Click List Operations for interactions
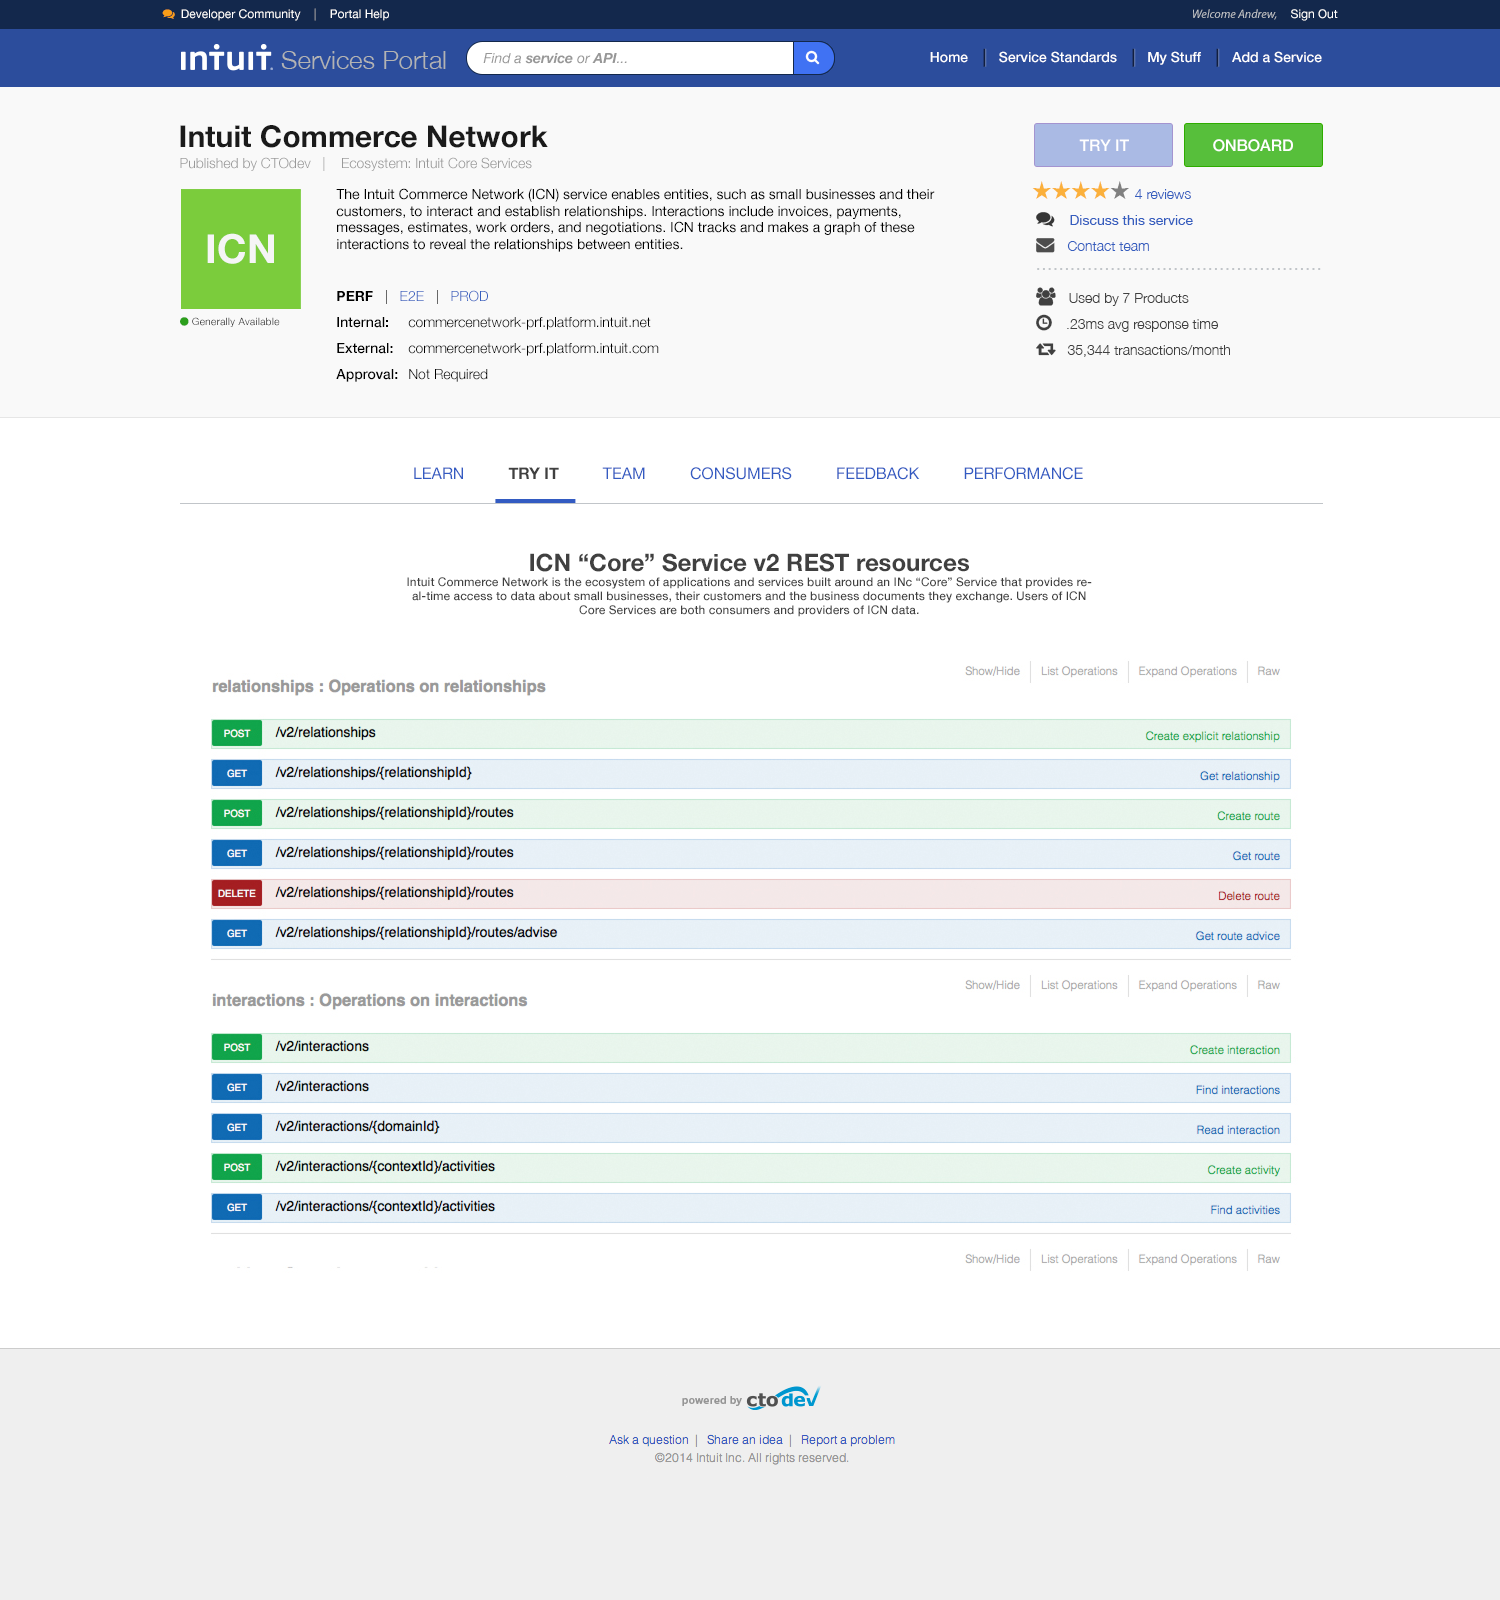Image resolution: width=1500 pixels, height=1600 pixels. 1079,985
